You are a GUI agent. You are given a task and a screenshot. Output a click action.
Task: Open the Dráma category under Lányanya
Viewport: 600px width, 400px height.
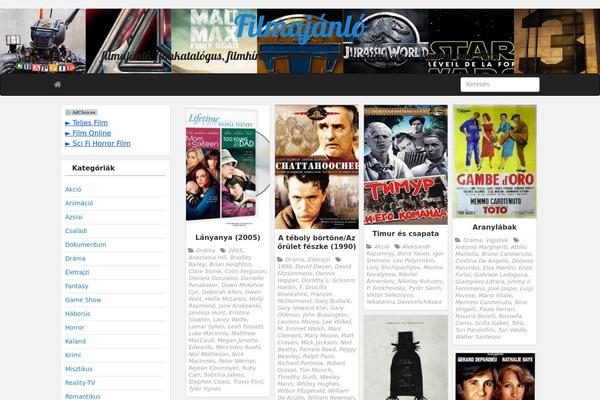pyautogui.click(x=205, y=250)
